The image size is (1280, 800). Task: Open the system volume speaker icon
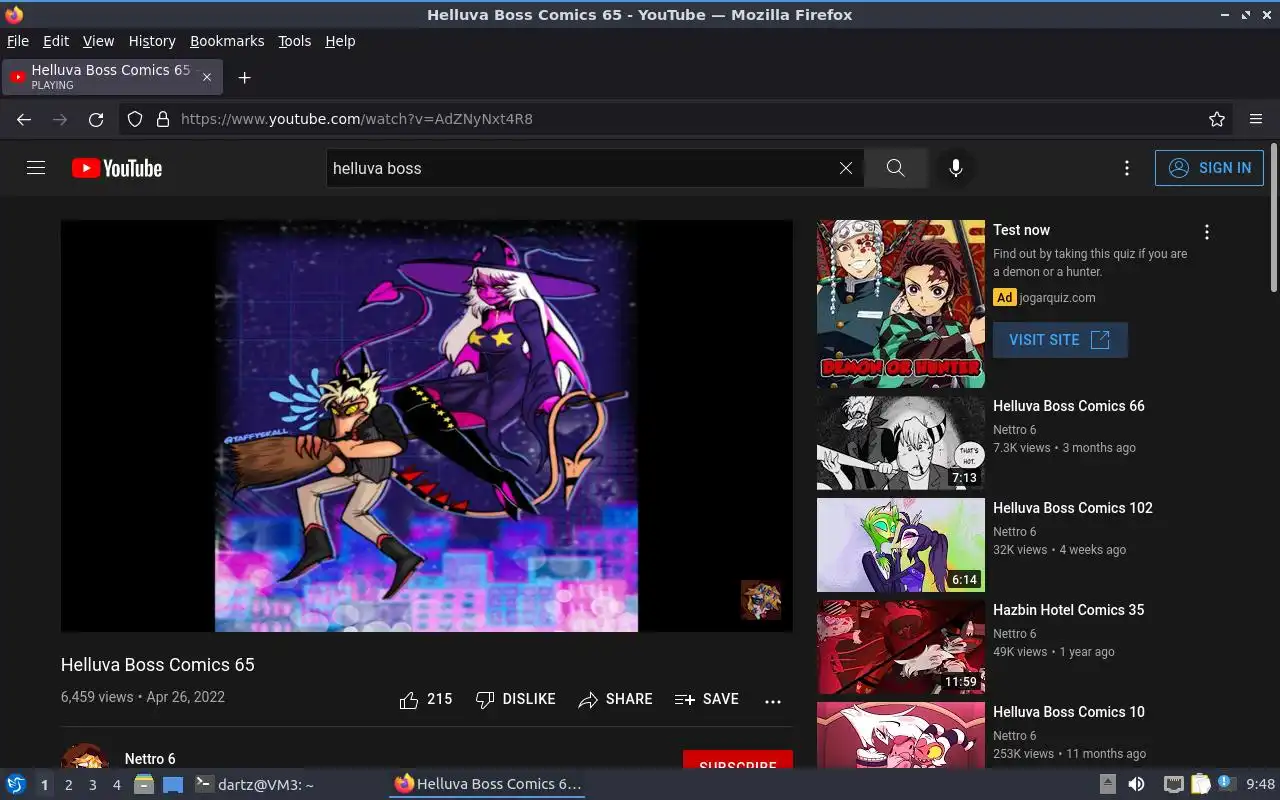coord(1136,785)
